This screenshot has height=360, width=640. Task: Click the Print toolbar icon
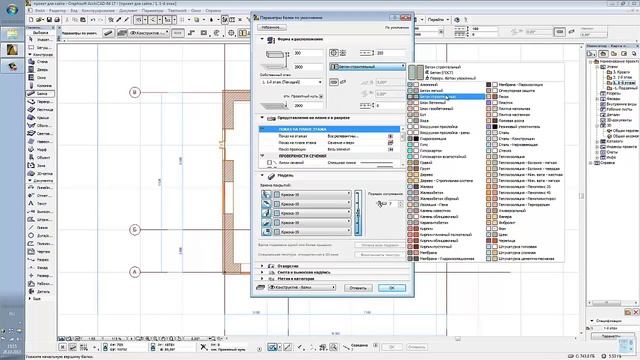point(57,20)
